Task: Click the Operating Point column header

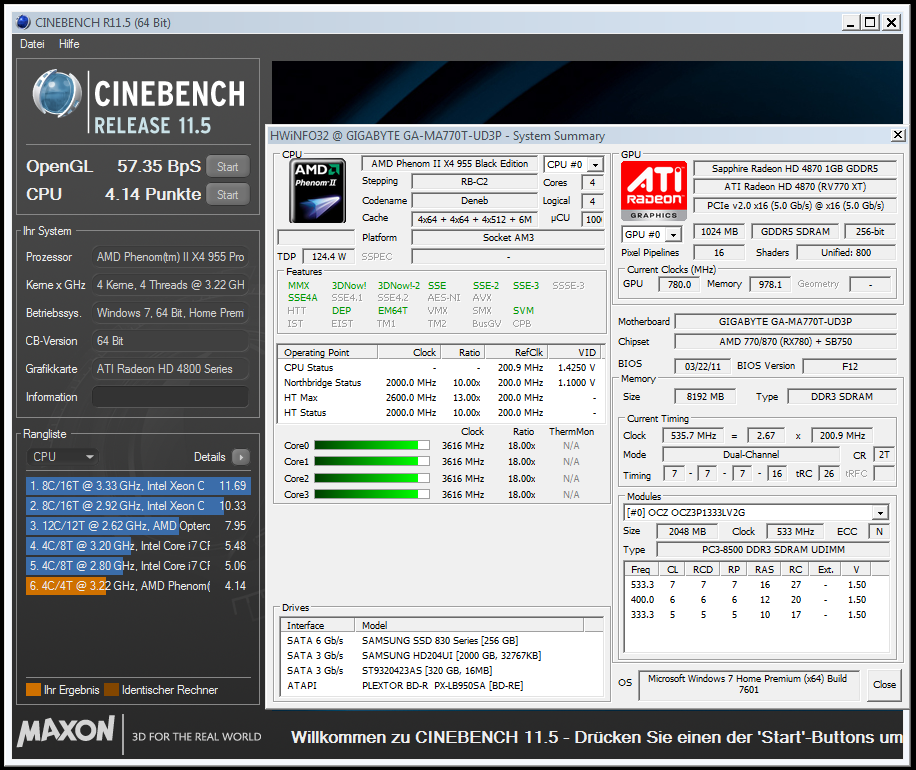Action: click(328, 352)
